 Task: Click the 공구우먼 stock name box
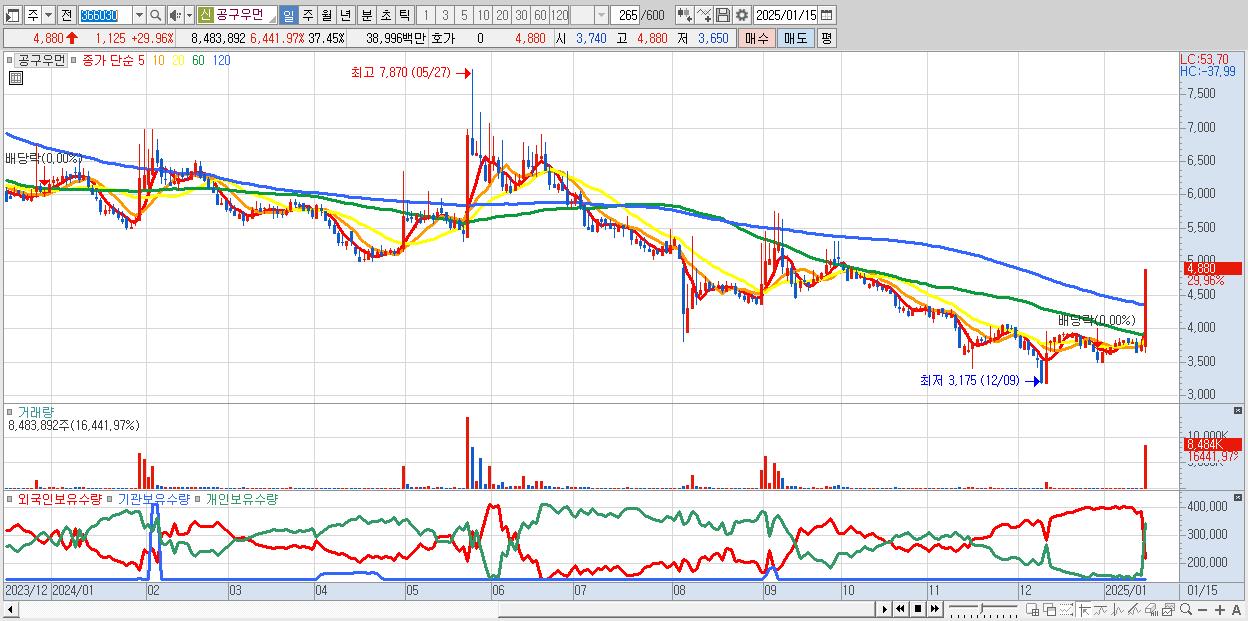click(x=246, y=15)
